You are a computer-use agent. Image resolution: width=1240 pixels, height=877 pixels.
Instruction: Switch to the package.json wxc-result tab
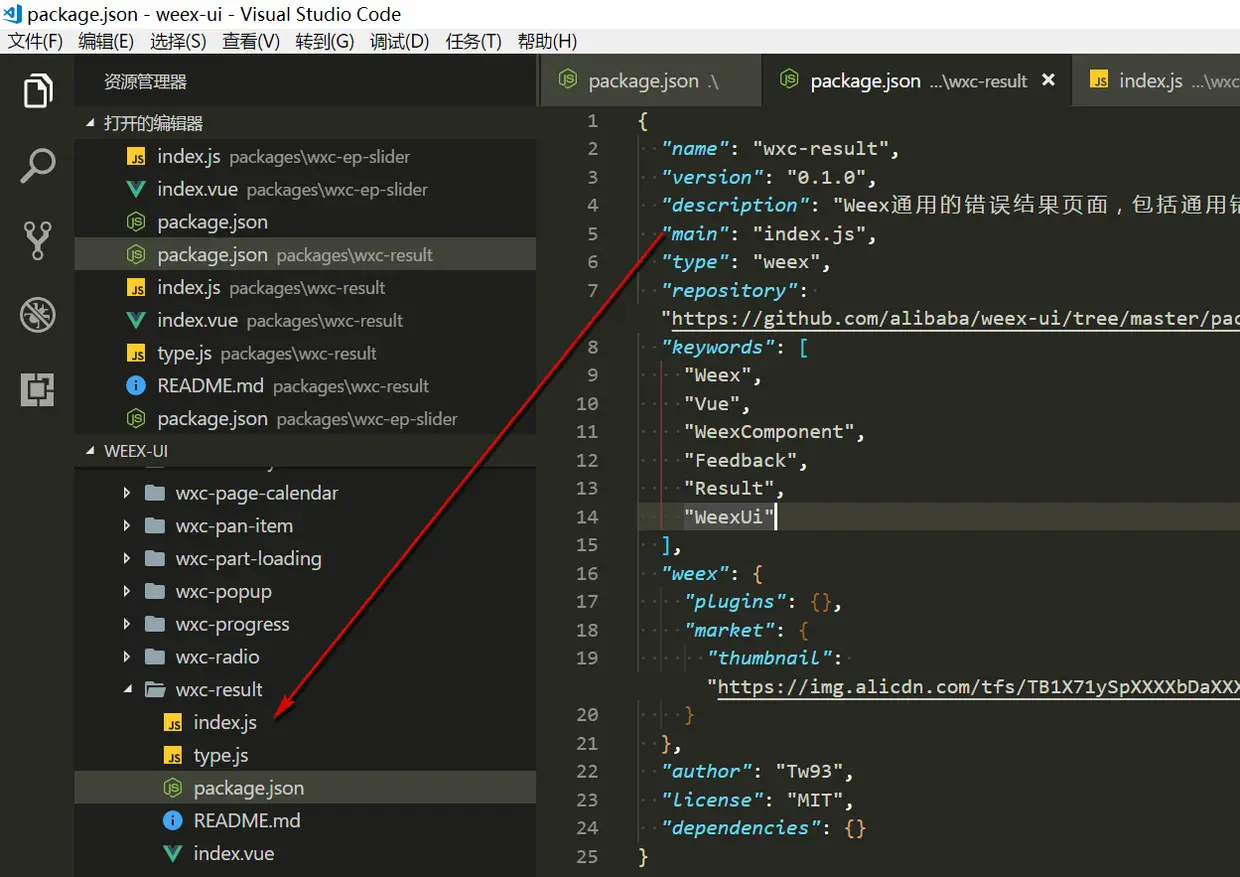pyautogui.click(x=916, y=81)
